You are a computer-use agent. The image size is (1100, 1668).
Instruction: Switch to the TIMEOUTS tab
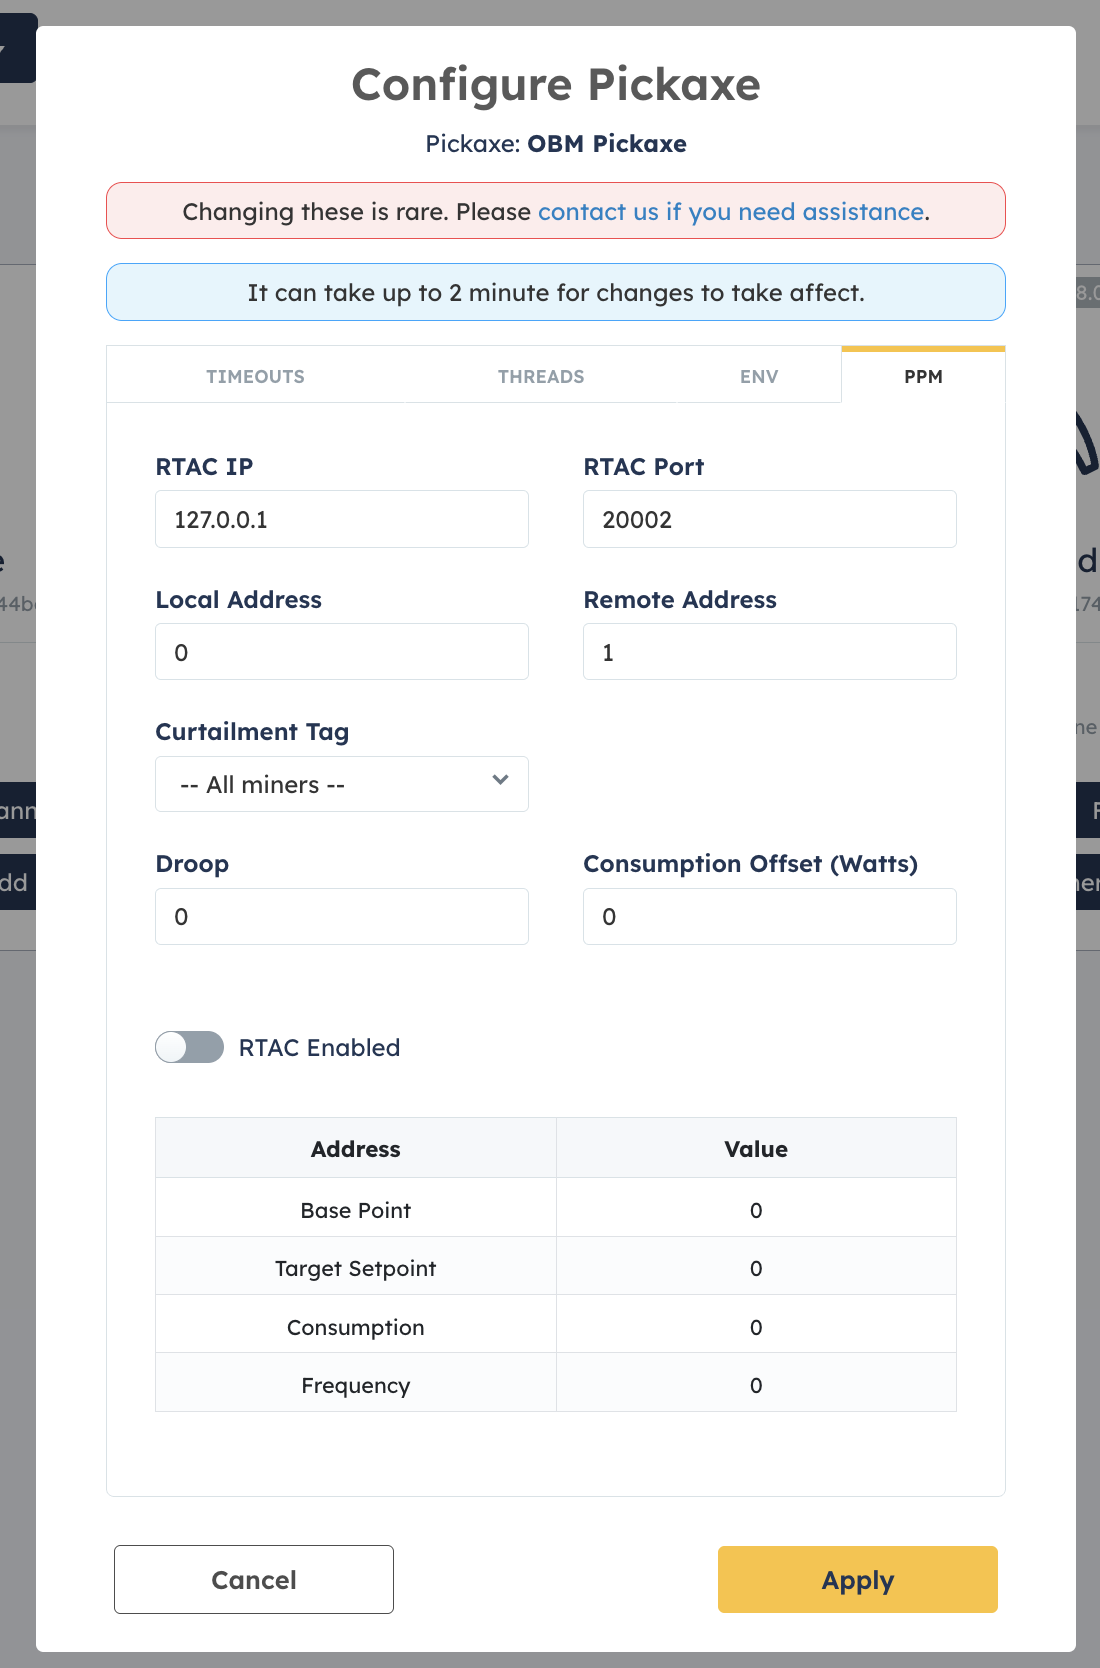(x=255, y=376)
